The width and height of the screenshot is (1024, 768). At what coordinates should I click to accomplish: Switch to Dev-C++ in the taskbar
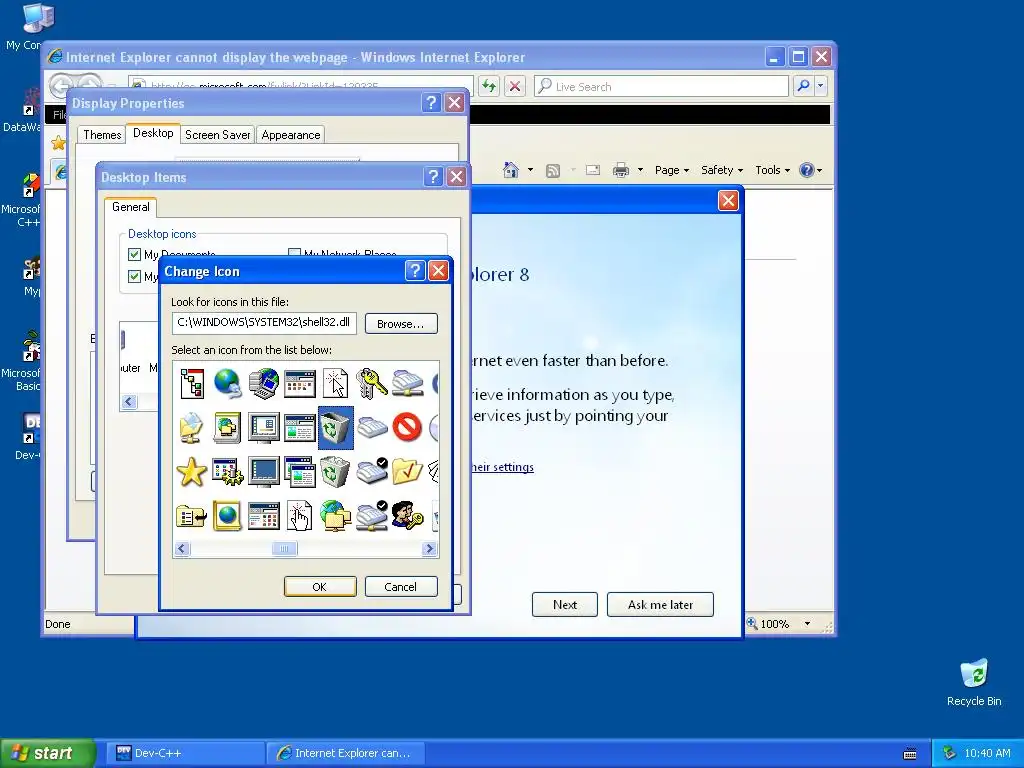[183, 753]
